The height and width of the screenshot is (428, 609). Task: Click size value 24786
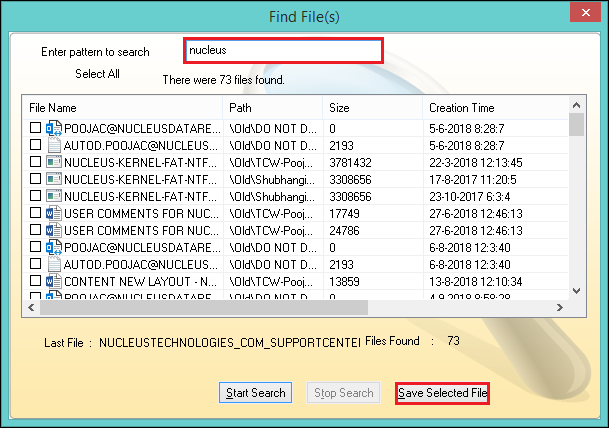coord(345,231)
